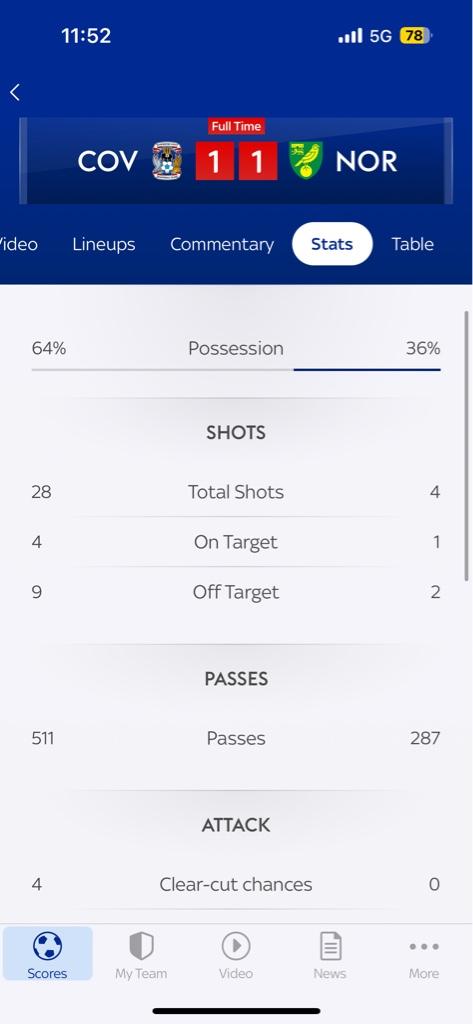473x1024 pixels.
Task: Open the More dots menu
Action: [424, 946]
